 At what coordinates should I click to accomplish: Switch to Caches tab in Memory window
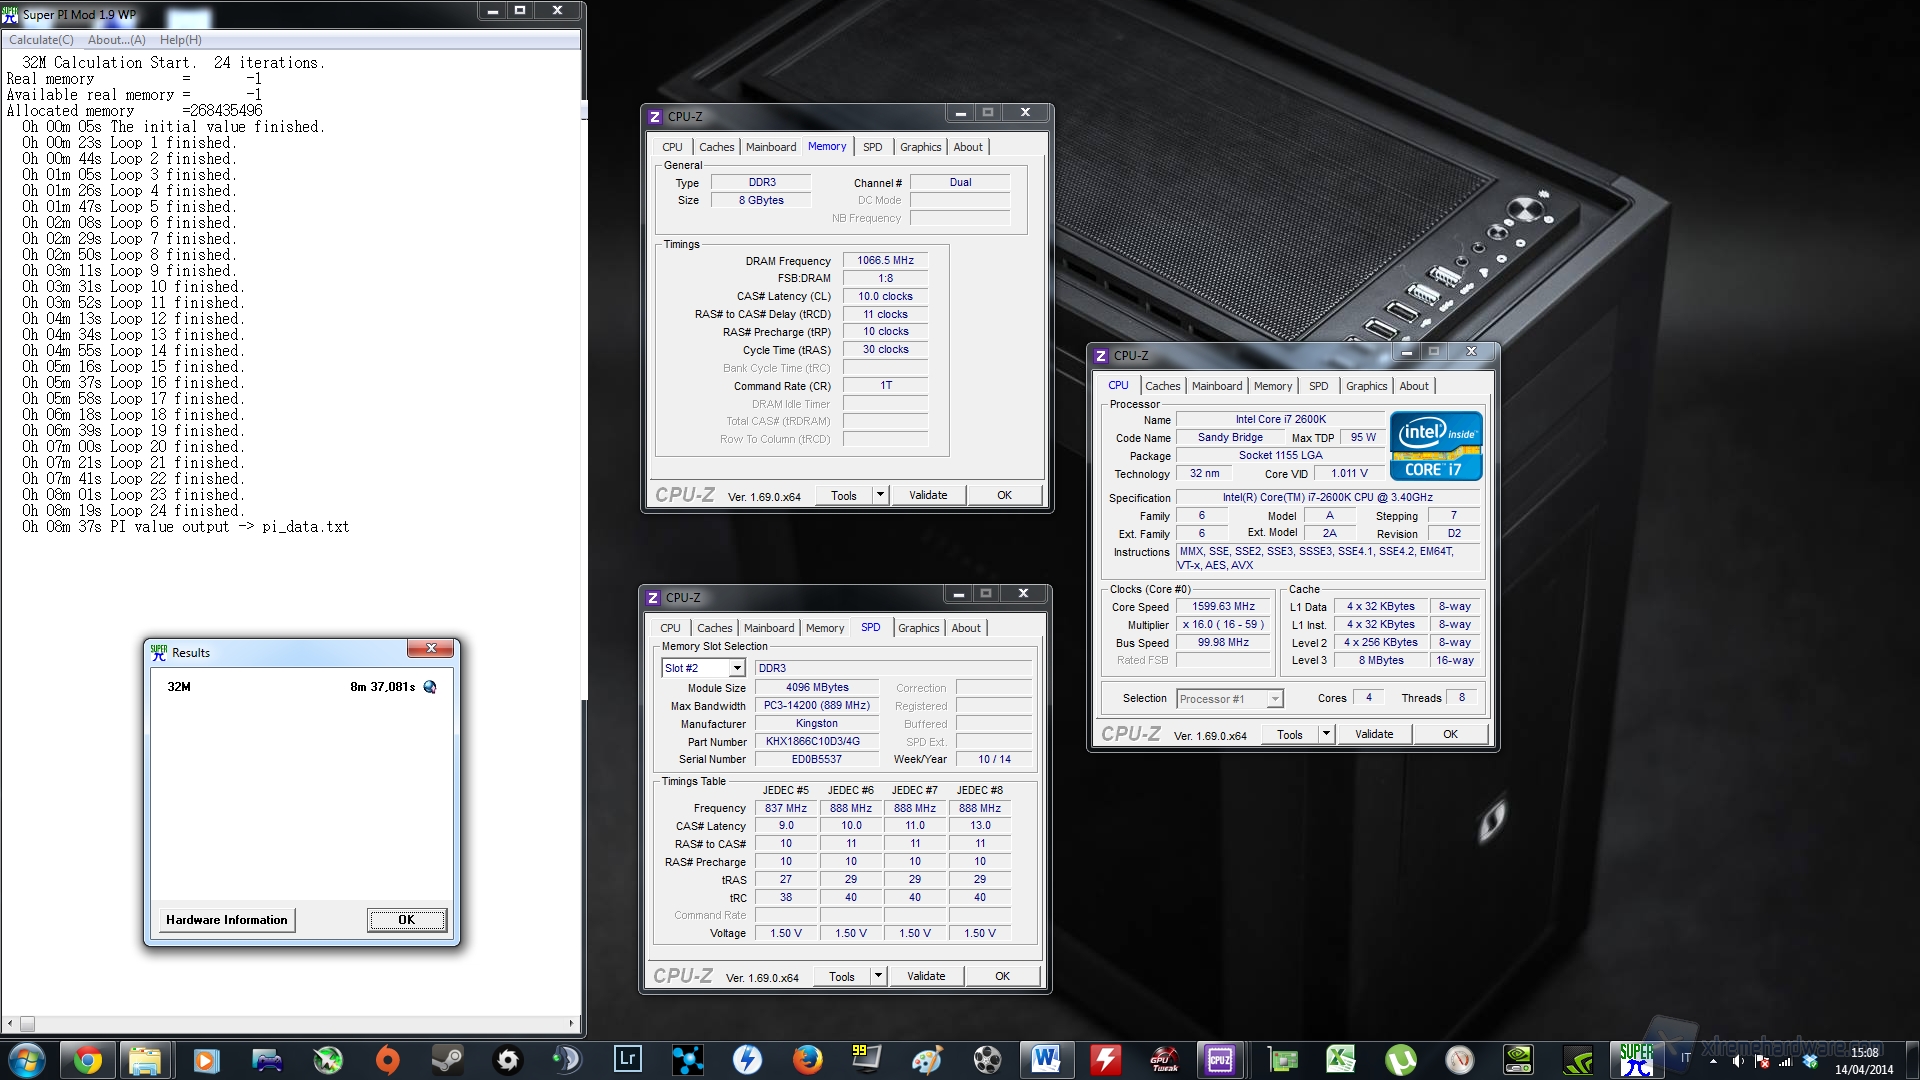point(716,147)
